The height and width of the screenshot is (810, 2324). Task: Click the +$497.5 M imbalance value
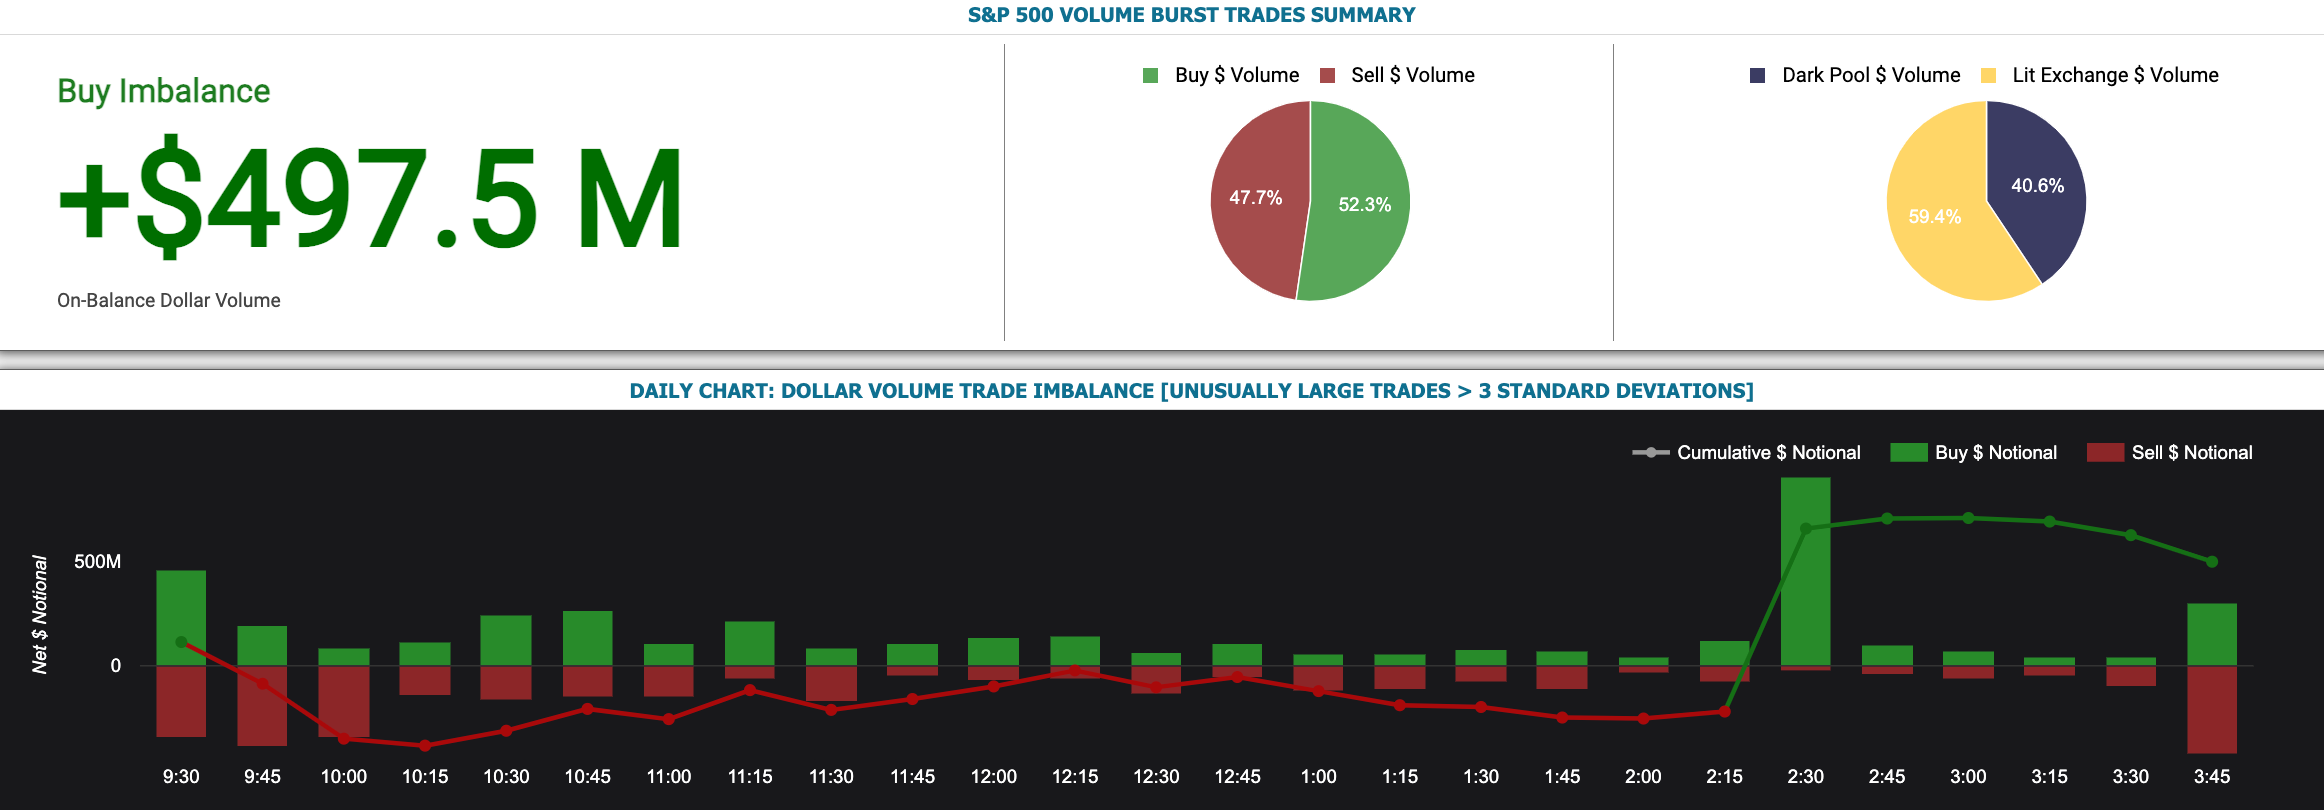[x=371, y=199]
